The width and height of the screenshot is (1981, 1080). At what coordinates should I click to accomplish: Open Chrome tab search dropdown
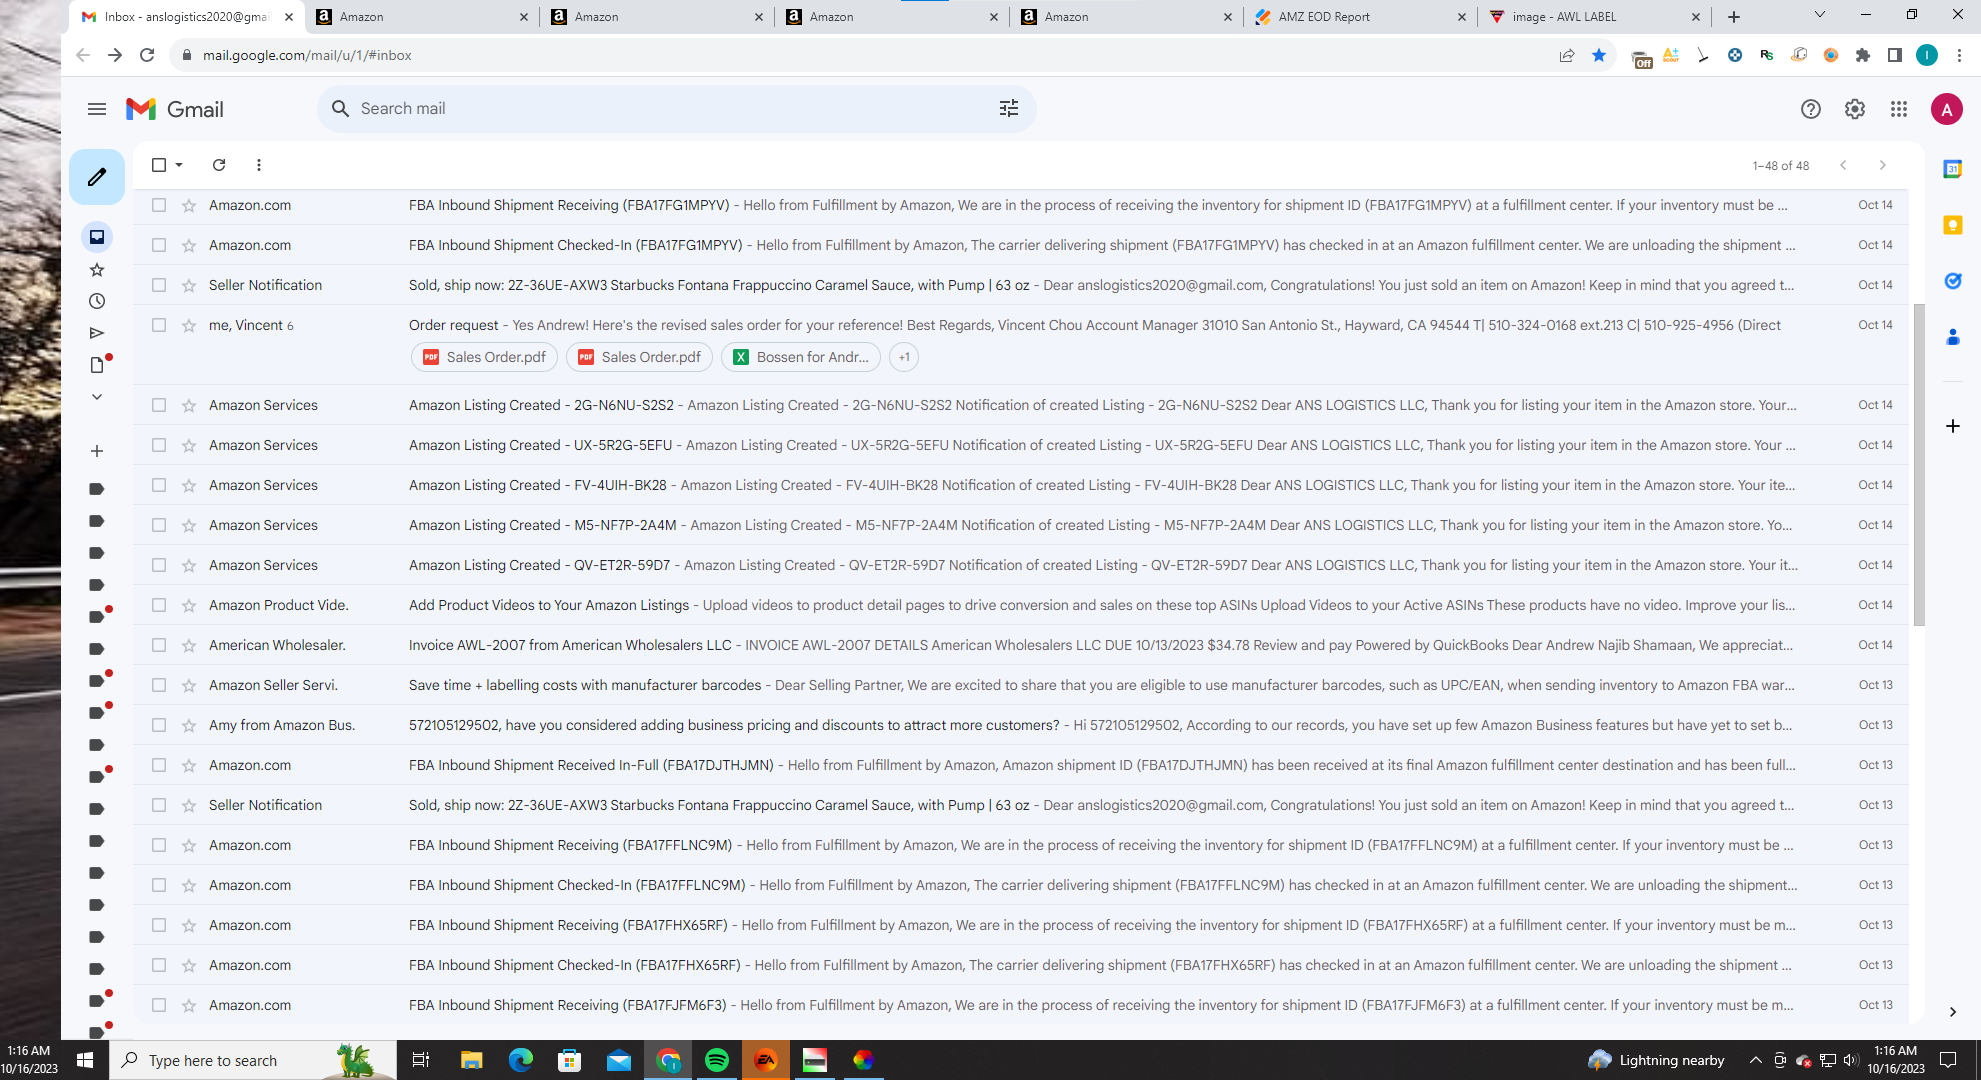coord(1820,15)
